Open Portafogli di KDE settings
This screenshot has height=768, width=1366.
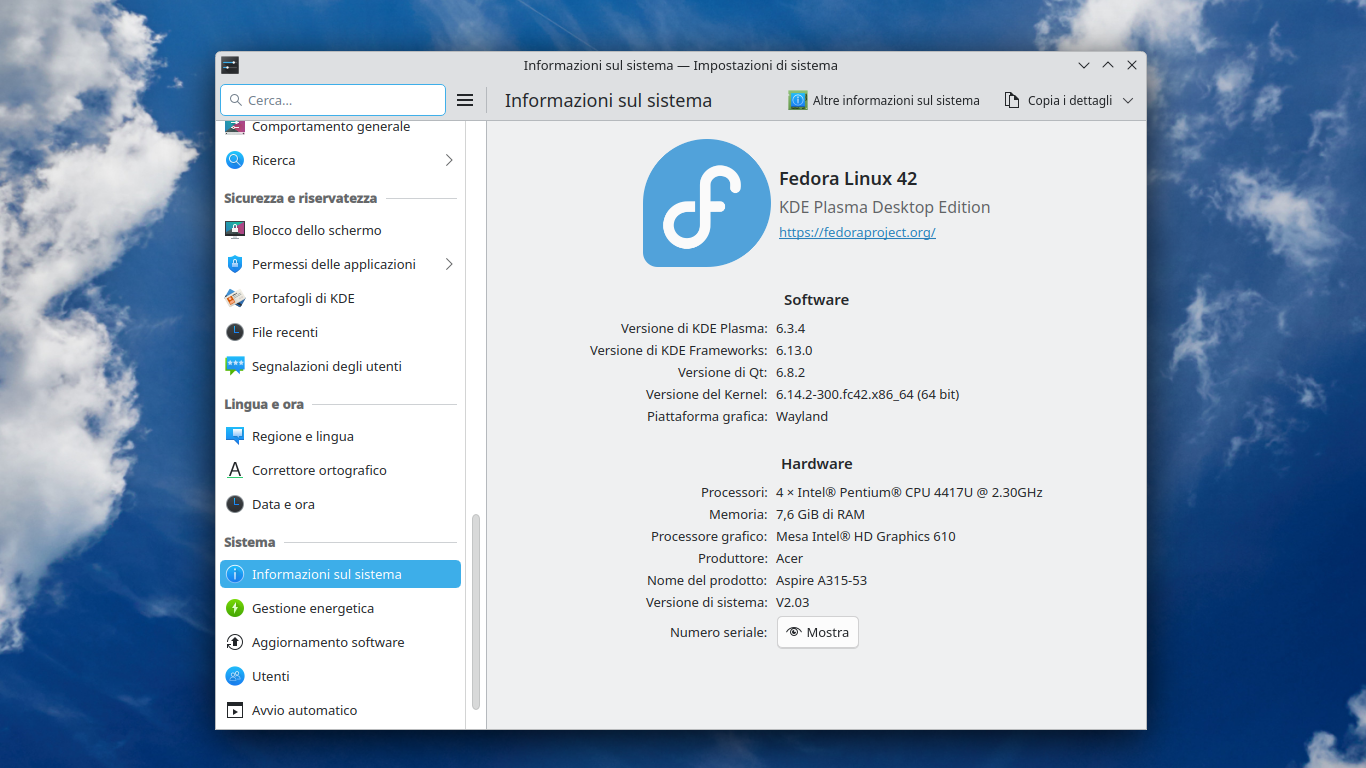point(234,298)
